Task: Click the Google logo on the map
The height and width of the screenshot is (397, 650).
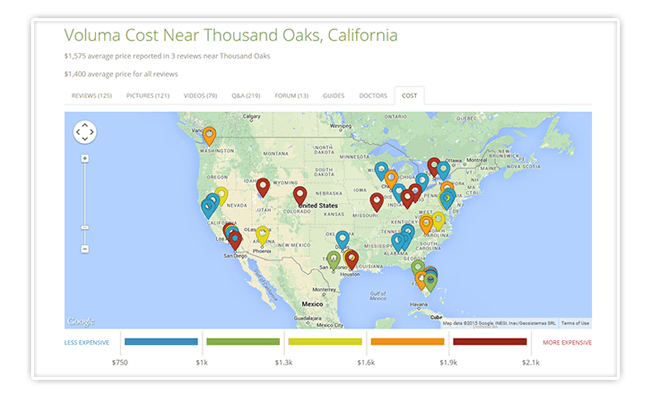Action: (x=81, y=322)
